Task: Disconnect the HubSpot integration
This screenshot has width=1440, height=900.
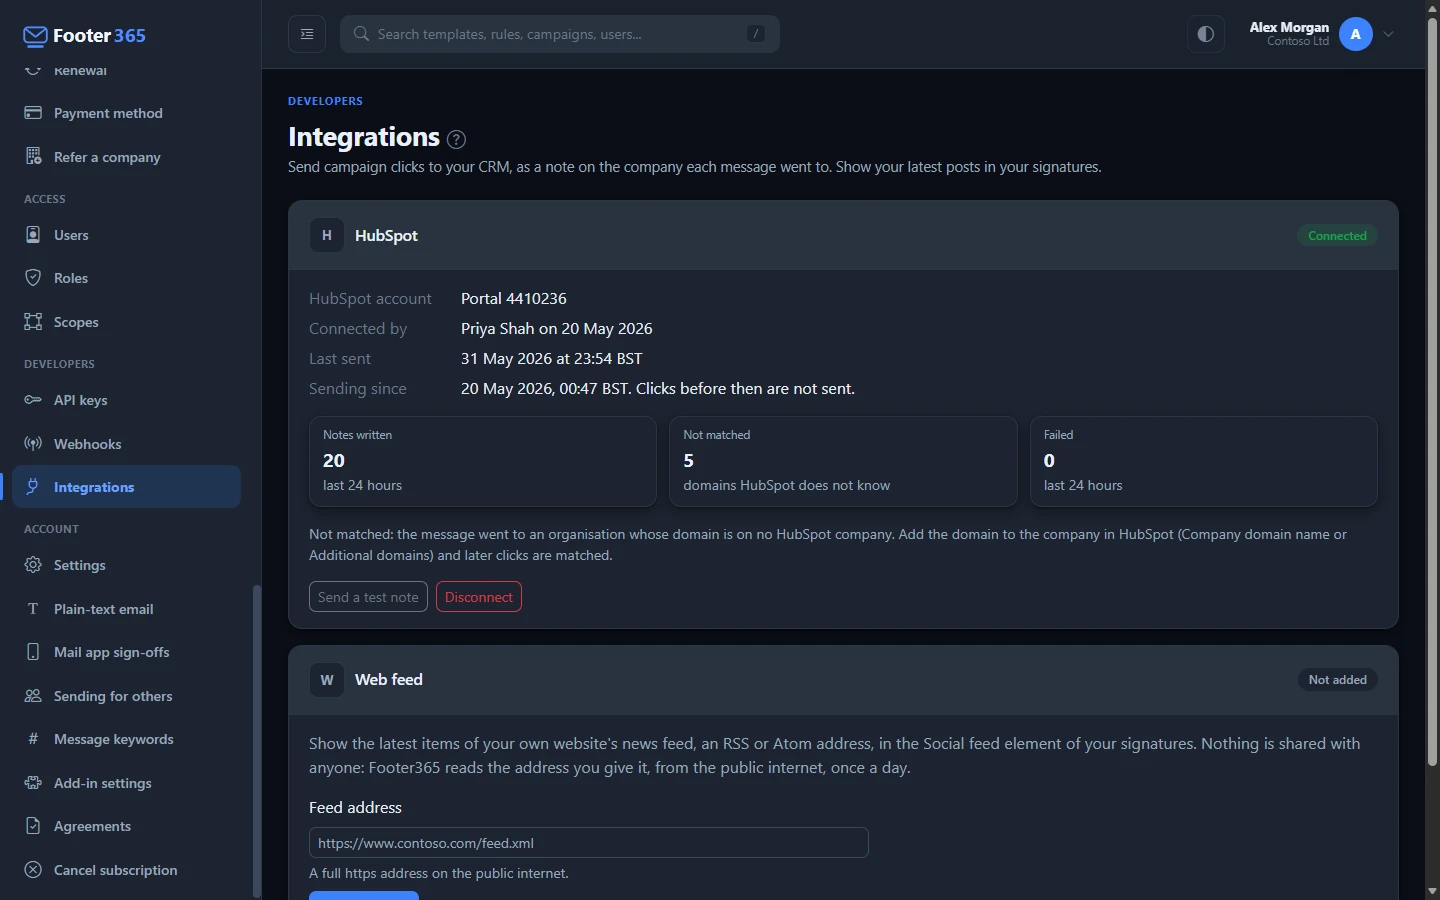Action: (479, 597)
